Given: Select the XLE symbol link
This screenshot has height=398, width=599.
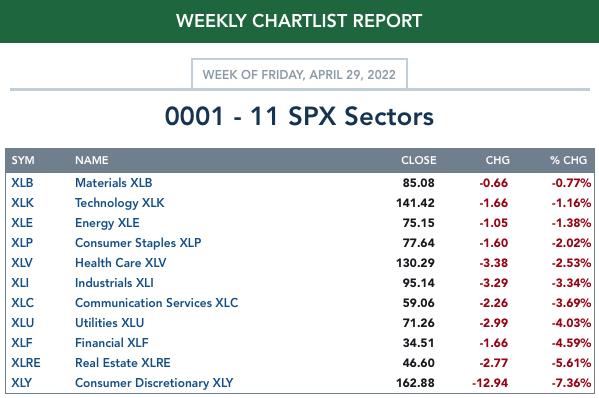Looking at the screenshot, I should coord(22,223).
